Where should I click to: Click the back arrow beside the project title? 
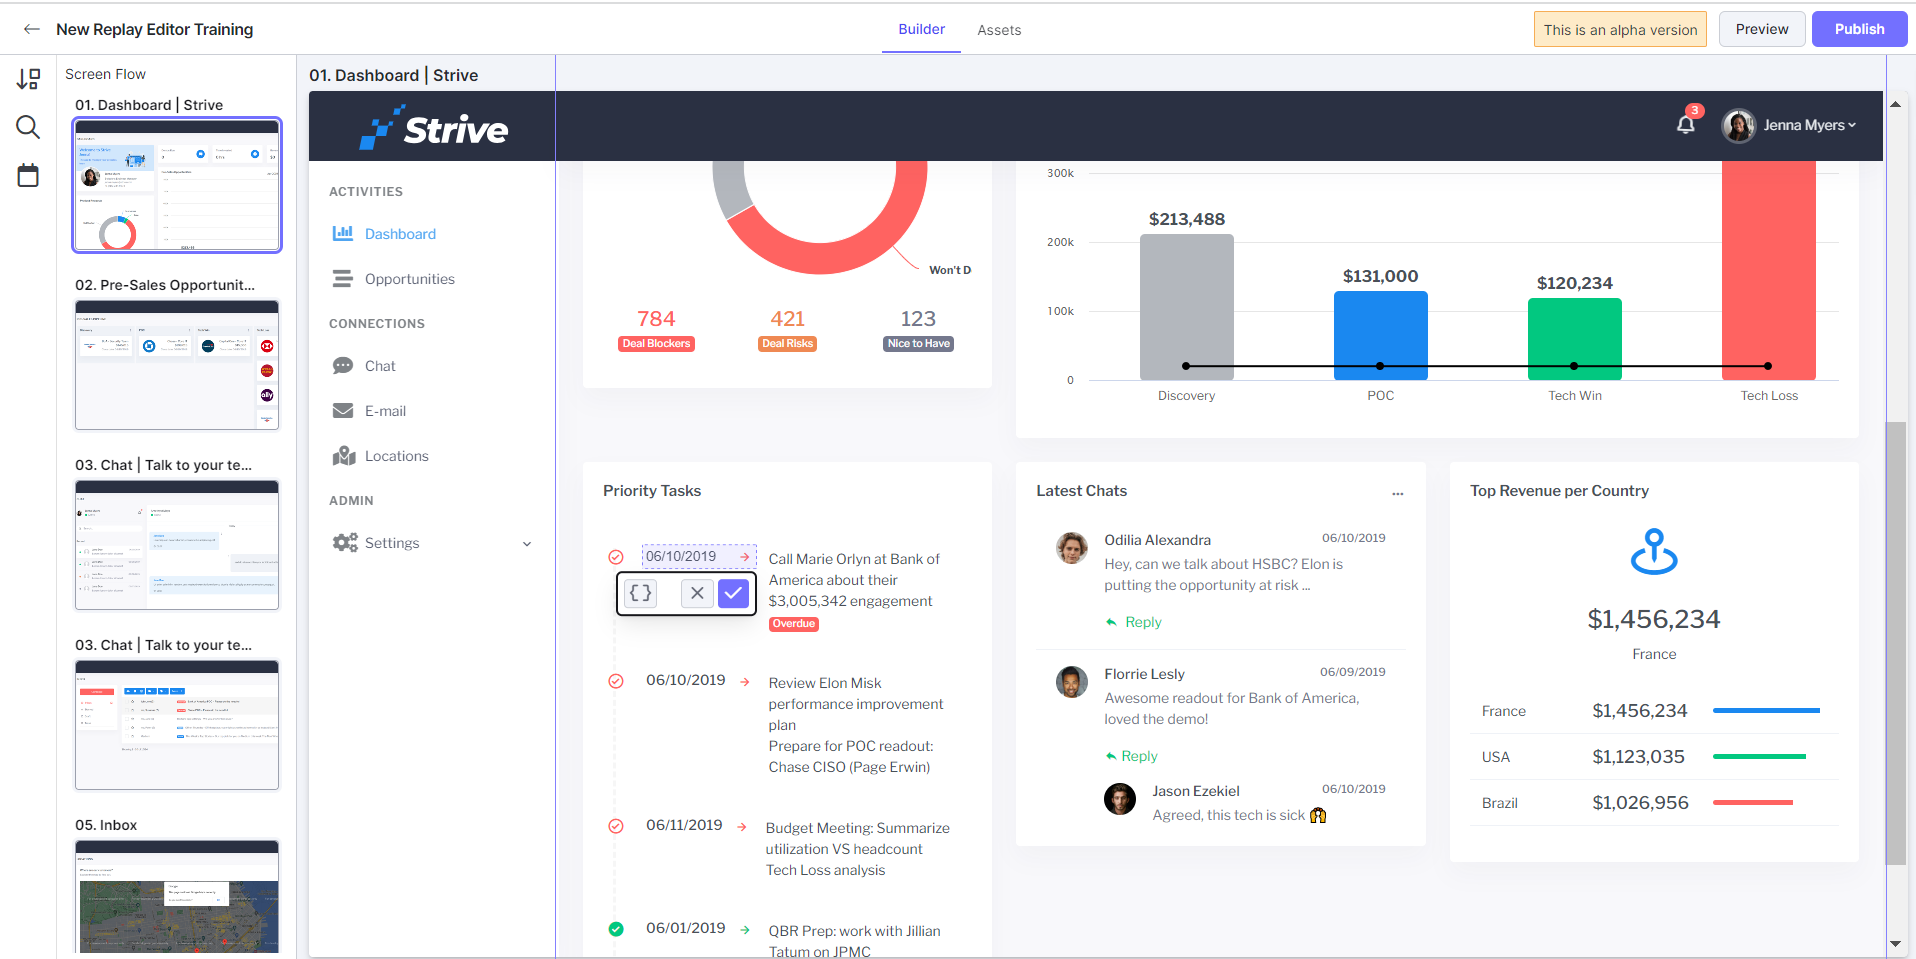coord(32,29)
